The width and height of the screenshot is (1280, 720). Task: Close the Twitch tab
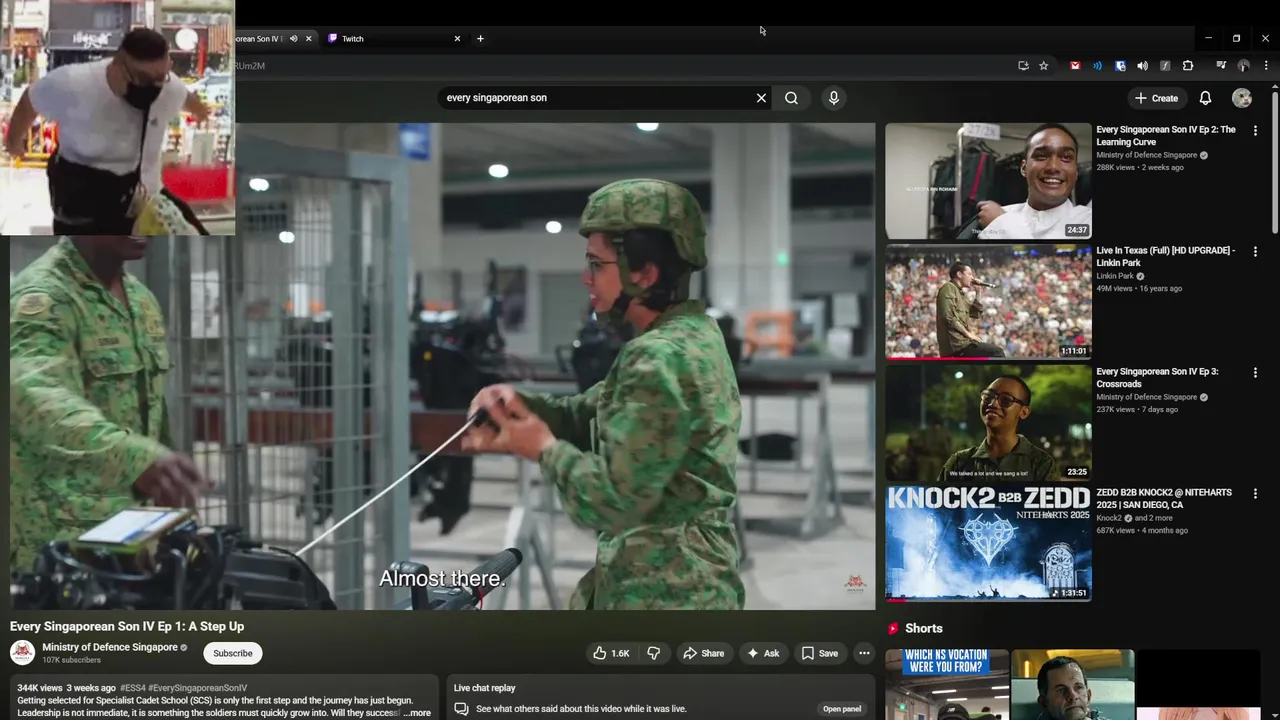click(x=457, y=39)
